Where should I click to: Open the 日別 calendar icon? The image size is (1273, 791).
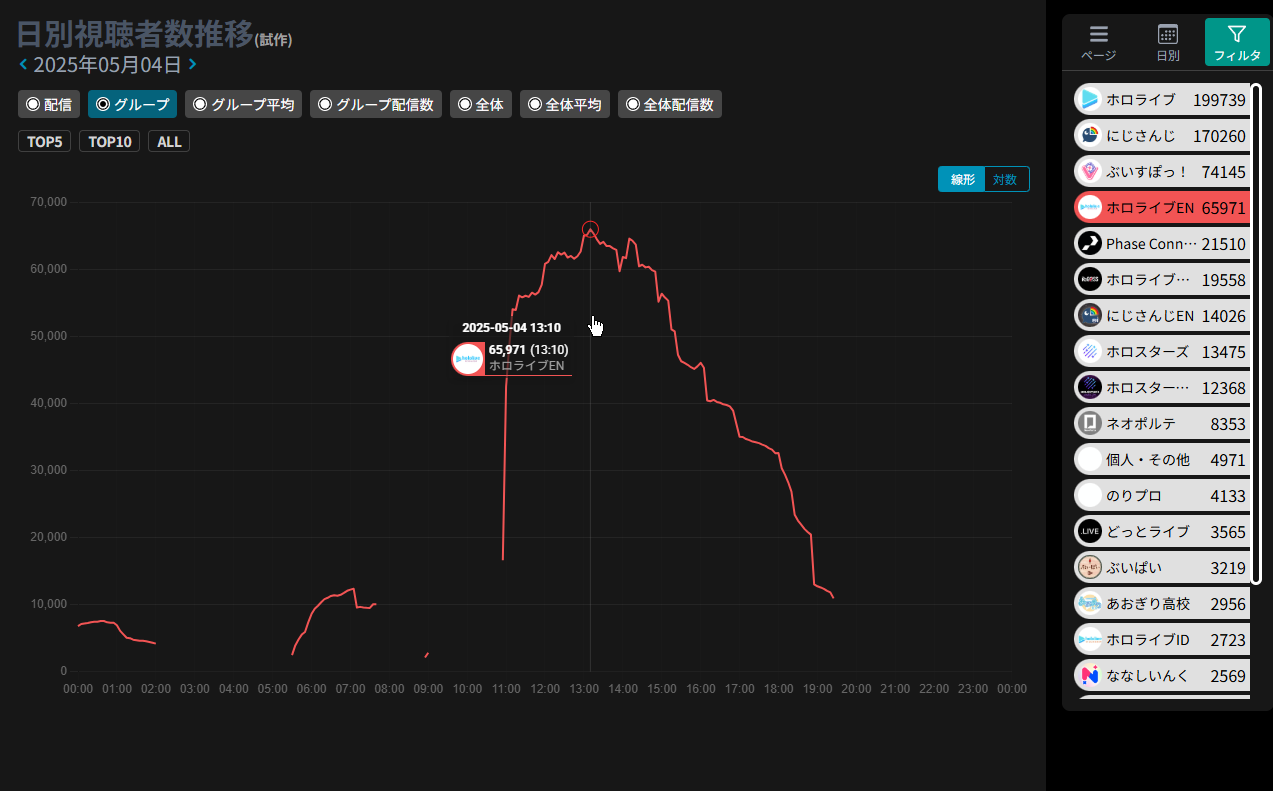tap(1168, 34)
